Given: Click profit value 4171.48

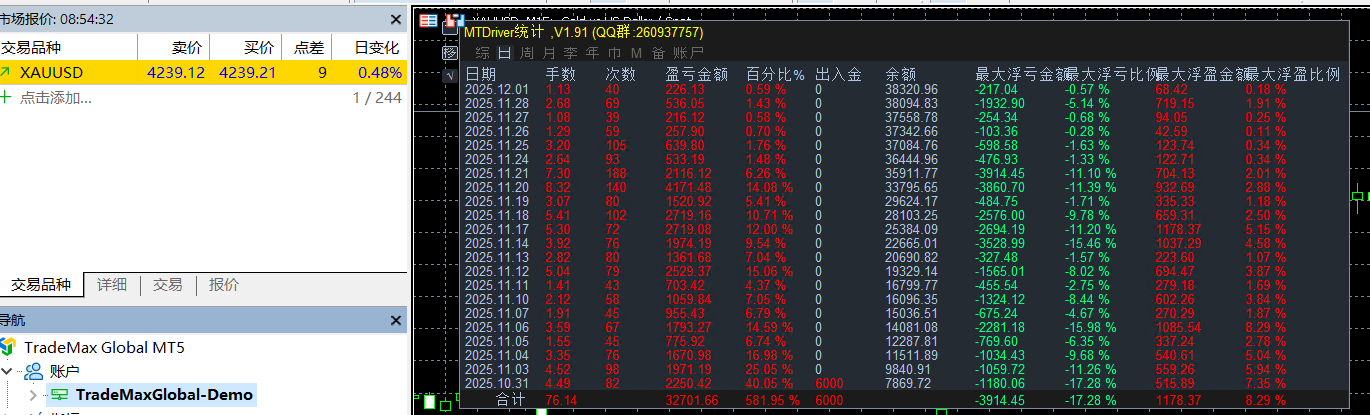Looking at the screenshot, I should tap(689, 186).
